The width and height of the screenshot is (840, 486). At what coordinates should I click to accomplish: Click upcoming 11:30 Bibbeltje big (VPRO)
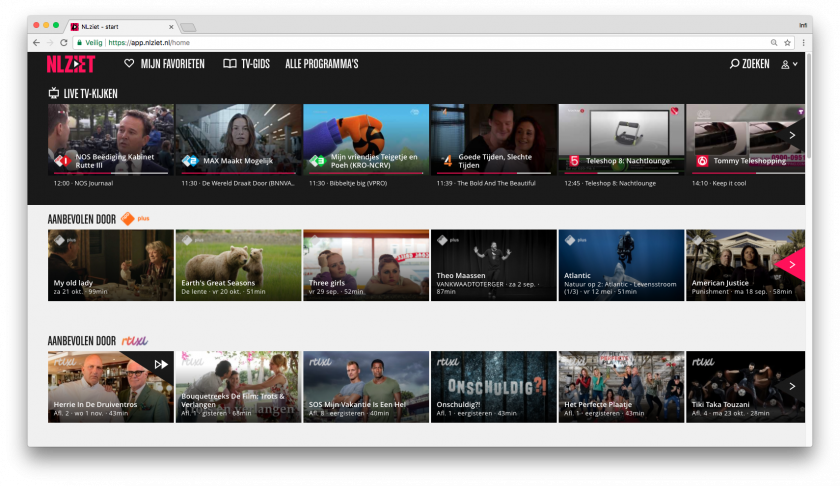[x=348, y=183]
